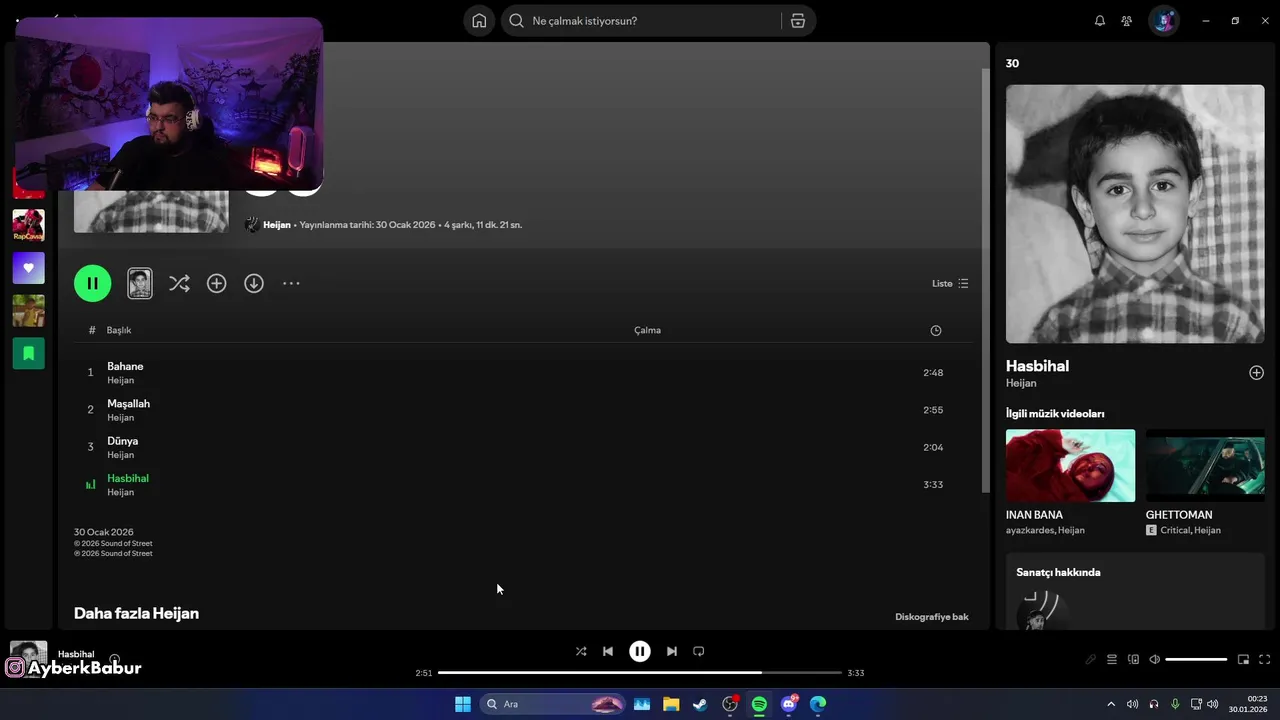Open Heijan artist link under Bahane
This screenshot has width=1280, height=720.
[120, 381]
